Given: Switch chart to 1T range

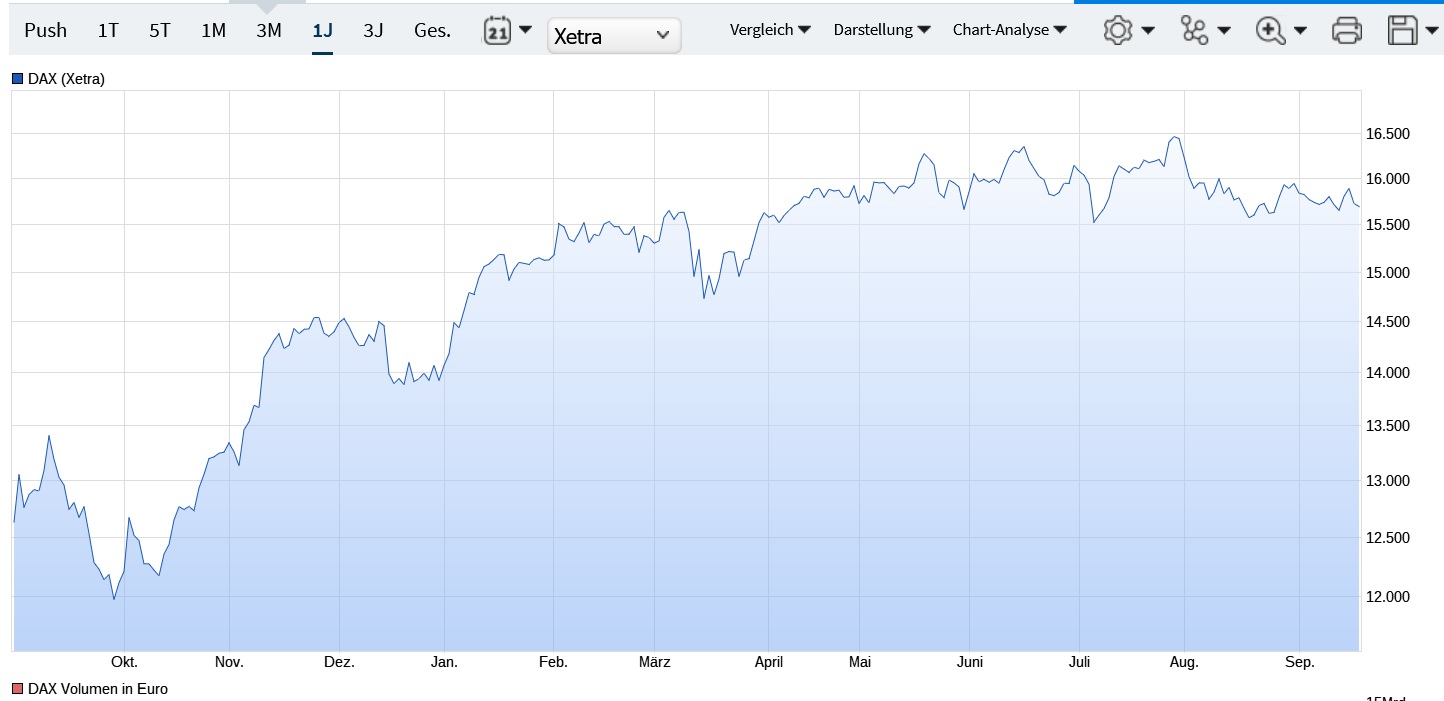Looking at the screenshot, I should coord(108,30).
